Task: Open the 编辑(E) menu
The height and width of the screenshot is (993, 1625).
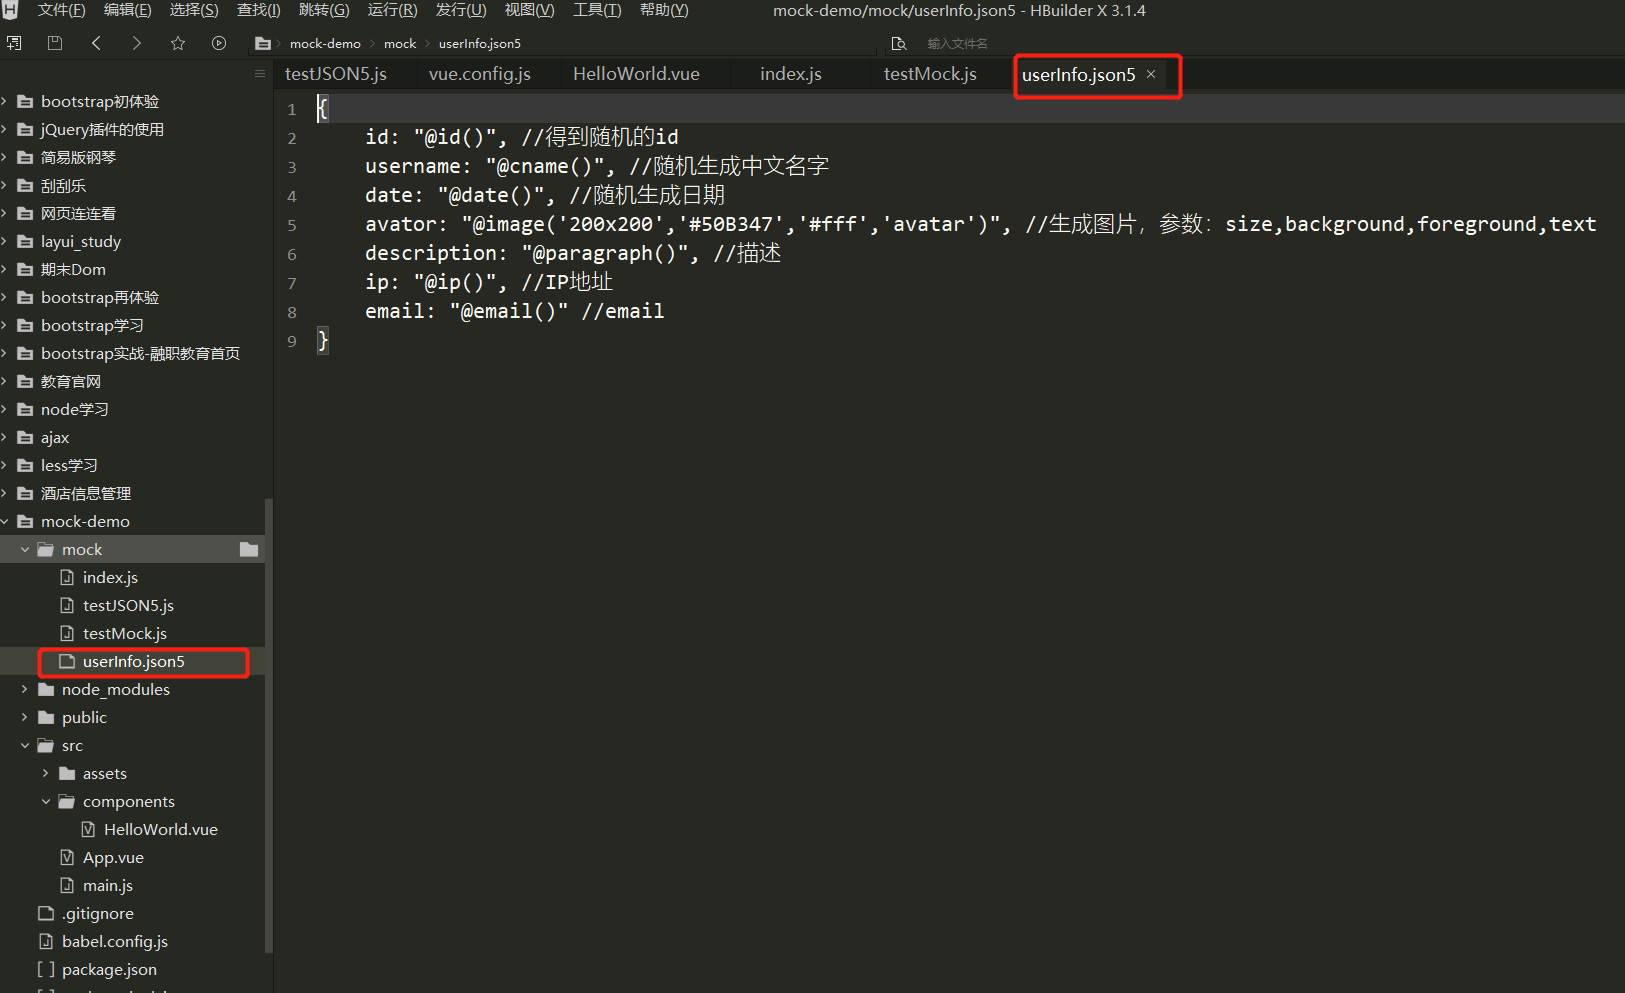Action: pos(128,10)
